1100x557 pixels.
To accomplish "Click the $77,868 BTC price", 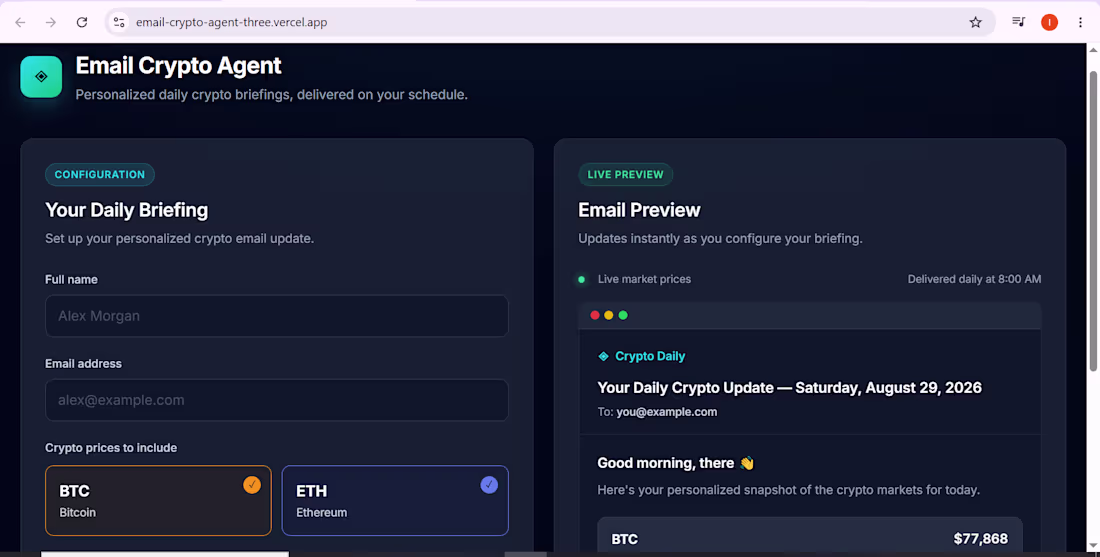I will pyautogui.click(x=980, y=539).
